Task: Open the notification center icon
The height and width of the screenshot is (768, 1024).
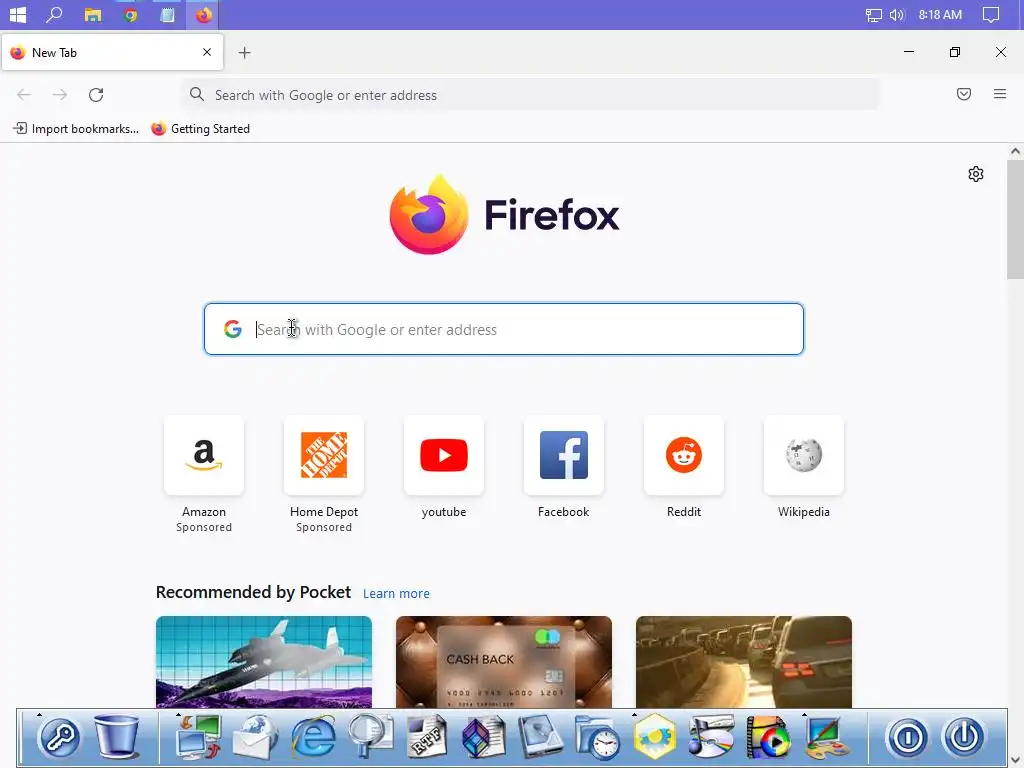Action: [991, 14]
